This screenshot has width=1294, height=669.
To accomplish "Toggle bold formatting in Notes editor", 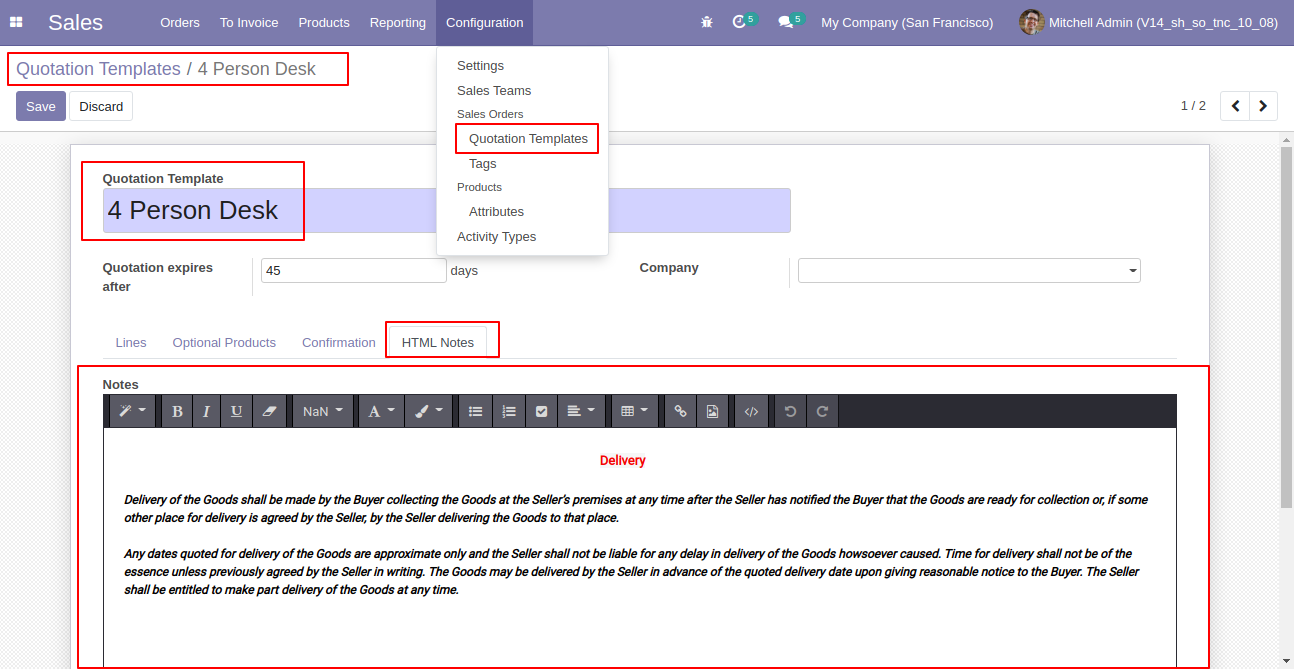I will 177,411.
